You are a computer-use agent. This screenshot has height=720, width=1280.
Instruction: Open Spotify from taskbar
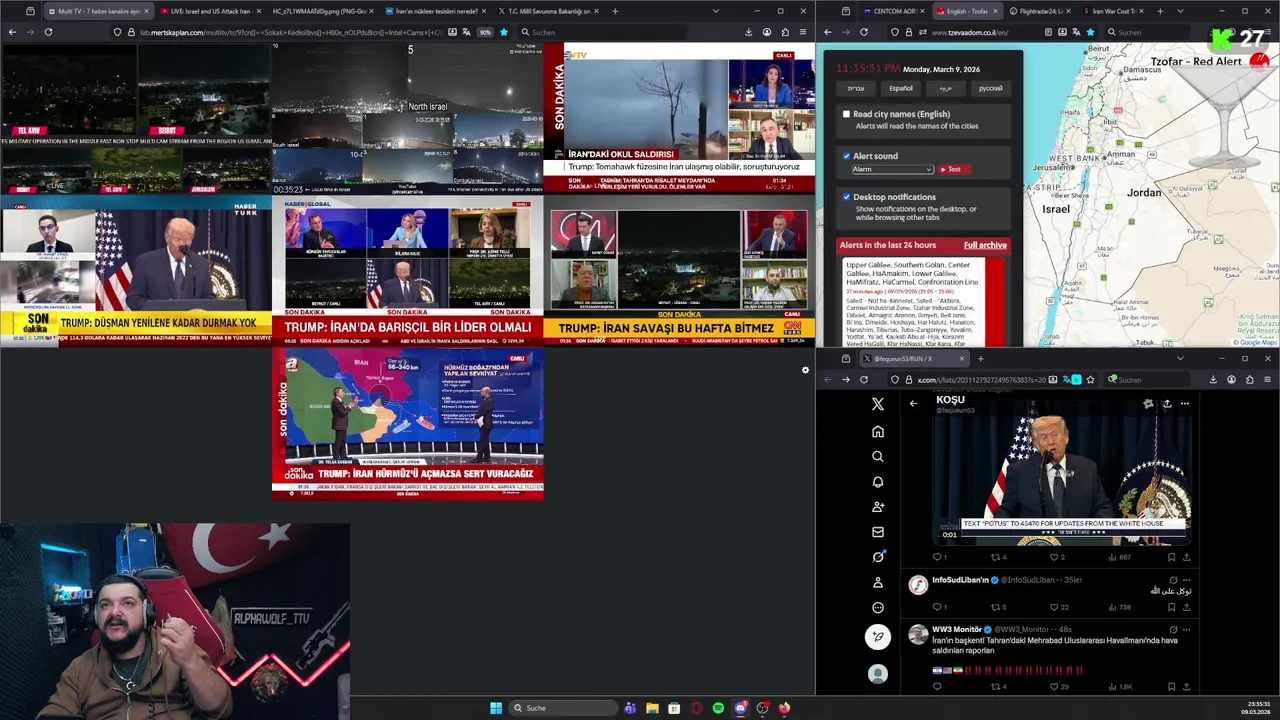(718, 708)
